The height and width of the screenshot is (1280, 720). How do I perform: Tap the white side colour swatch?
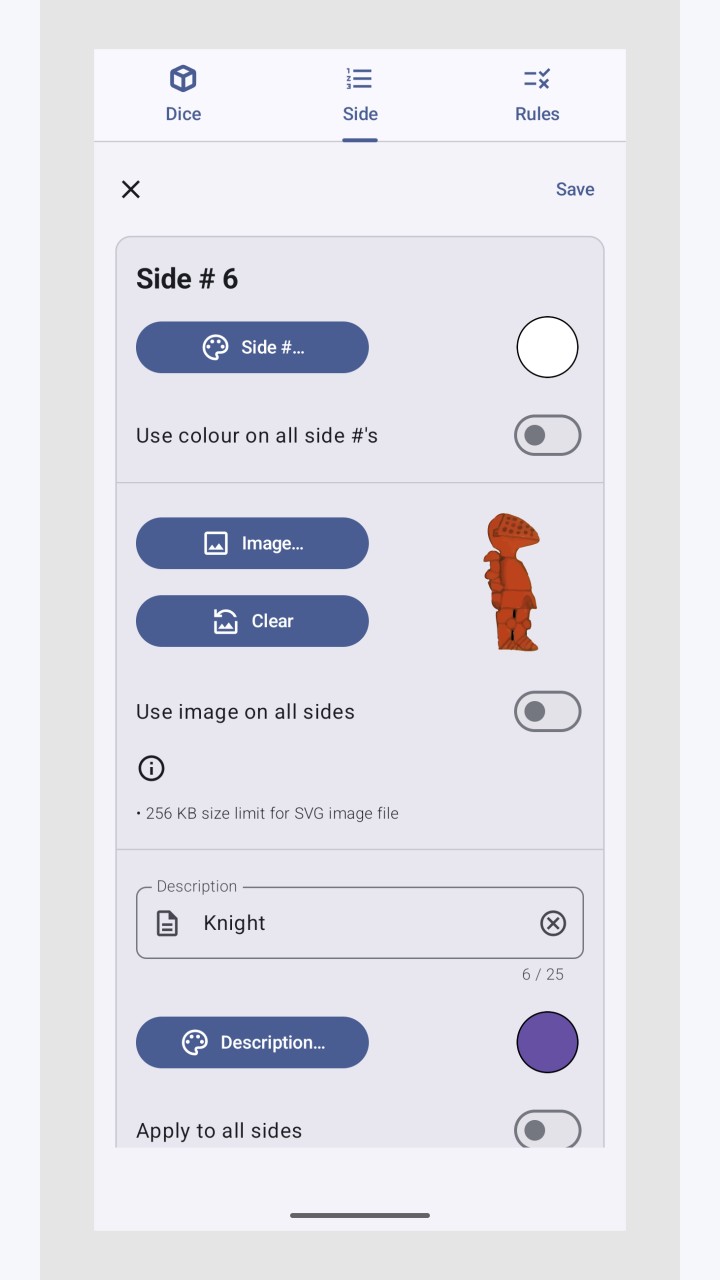pos(547,347)
